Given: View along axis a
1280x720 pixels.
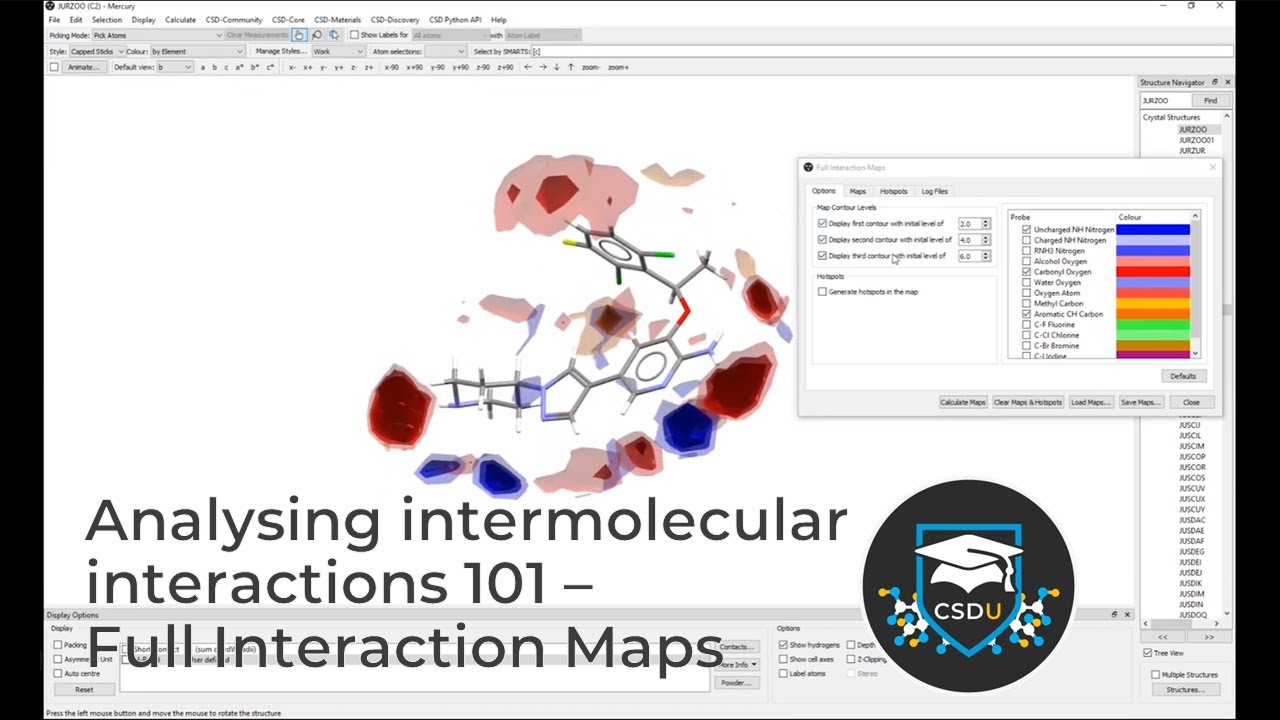Looking at the screenshot, I should (203, 67).
